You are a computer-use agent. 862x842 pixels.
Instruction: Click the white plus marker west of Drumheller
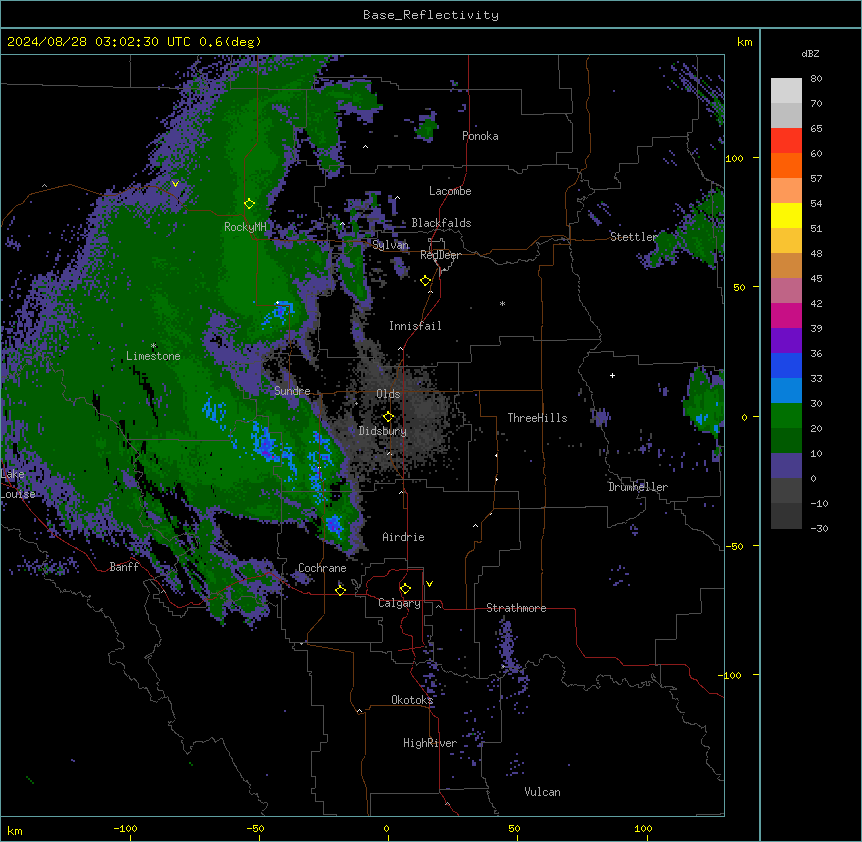click(612, 375)
